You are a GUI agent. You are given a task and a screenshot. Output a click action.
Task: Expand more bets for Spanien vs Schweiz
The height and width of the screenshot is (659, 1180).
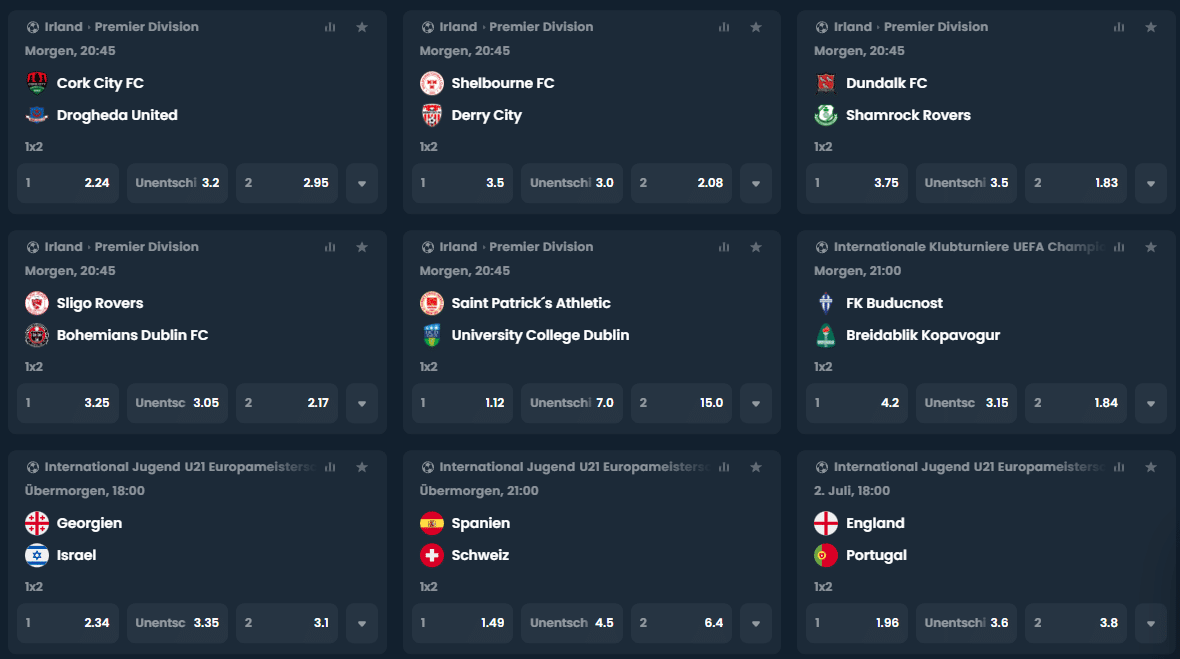(x=756, y=623)
